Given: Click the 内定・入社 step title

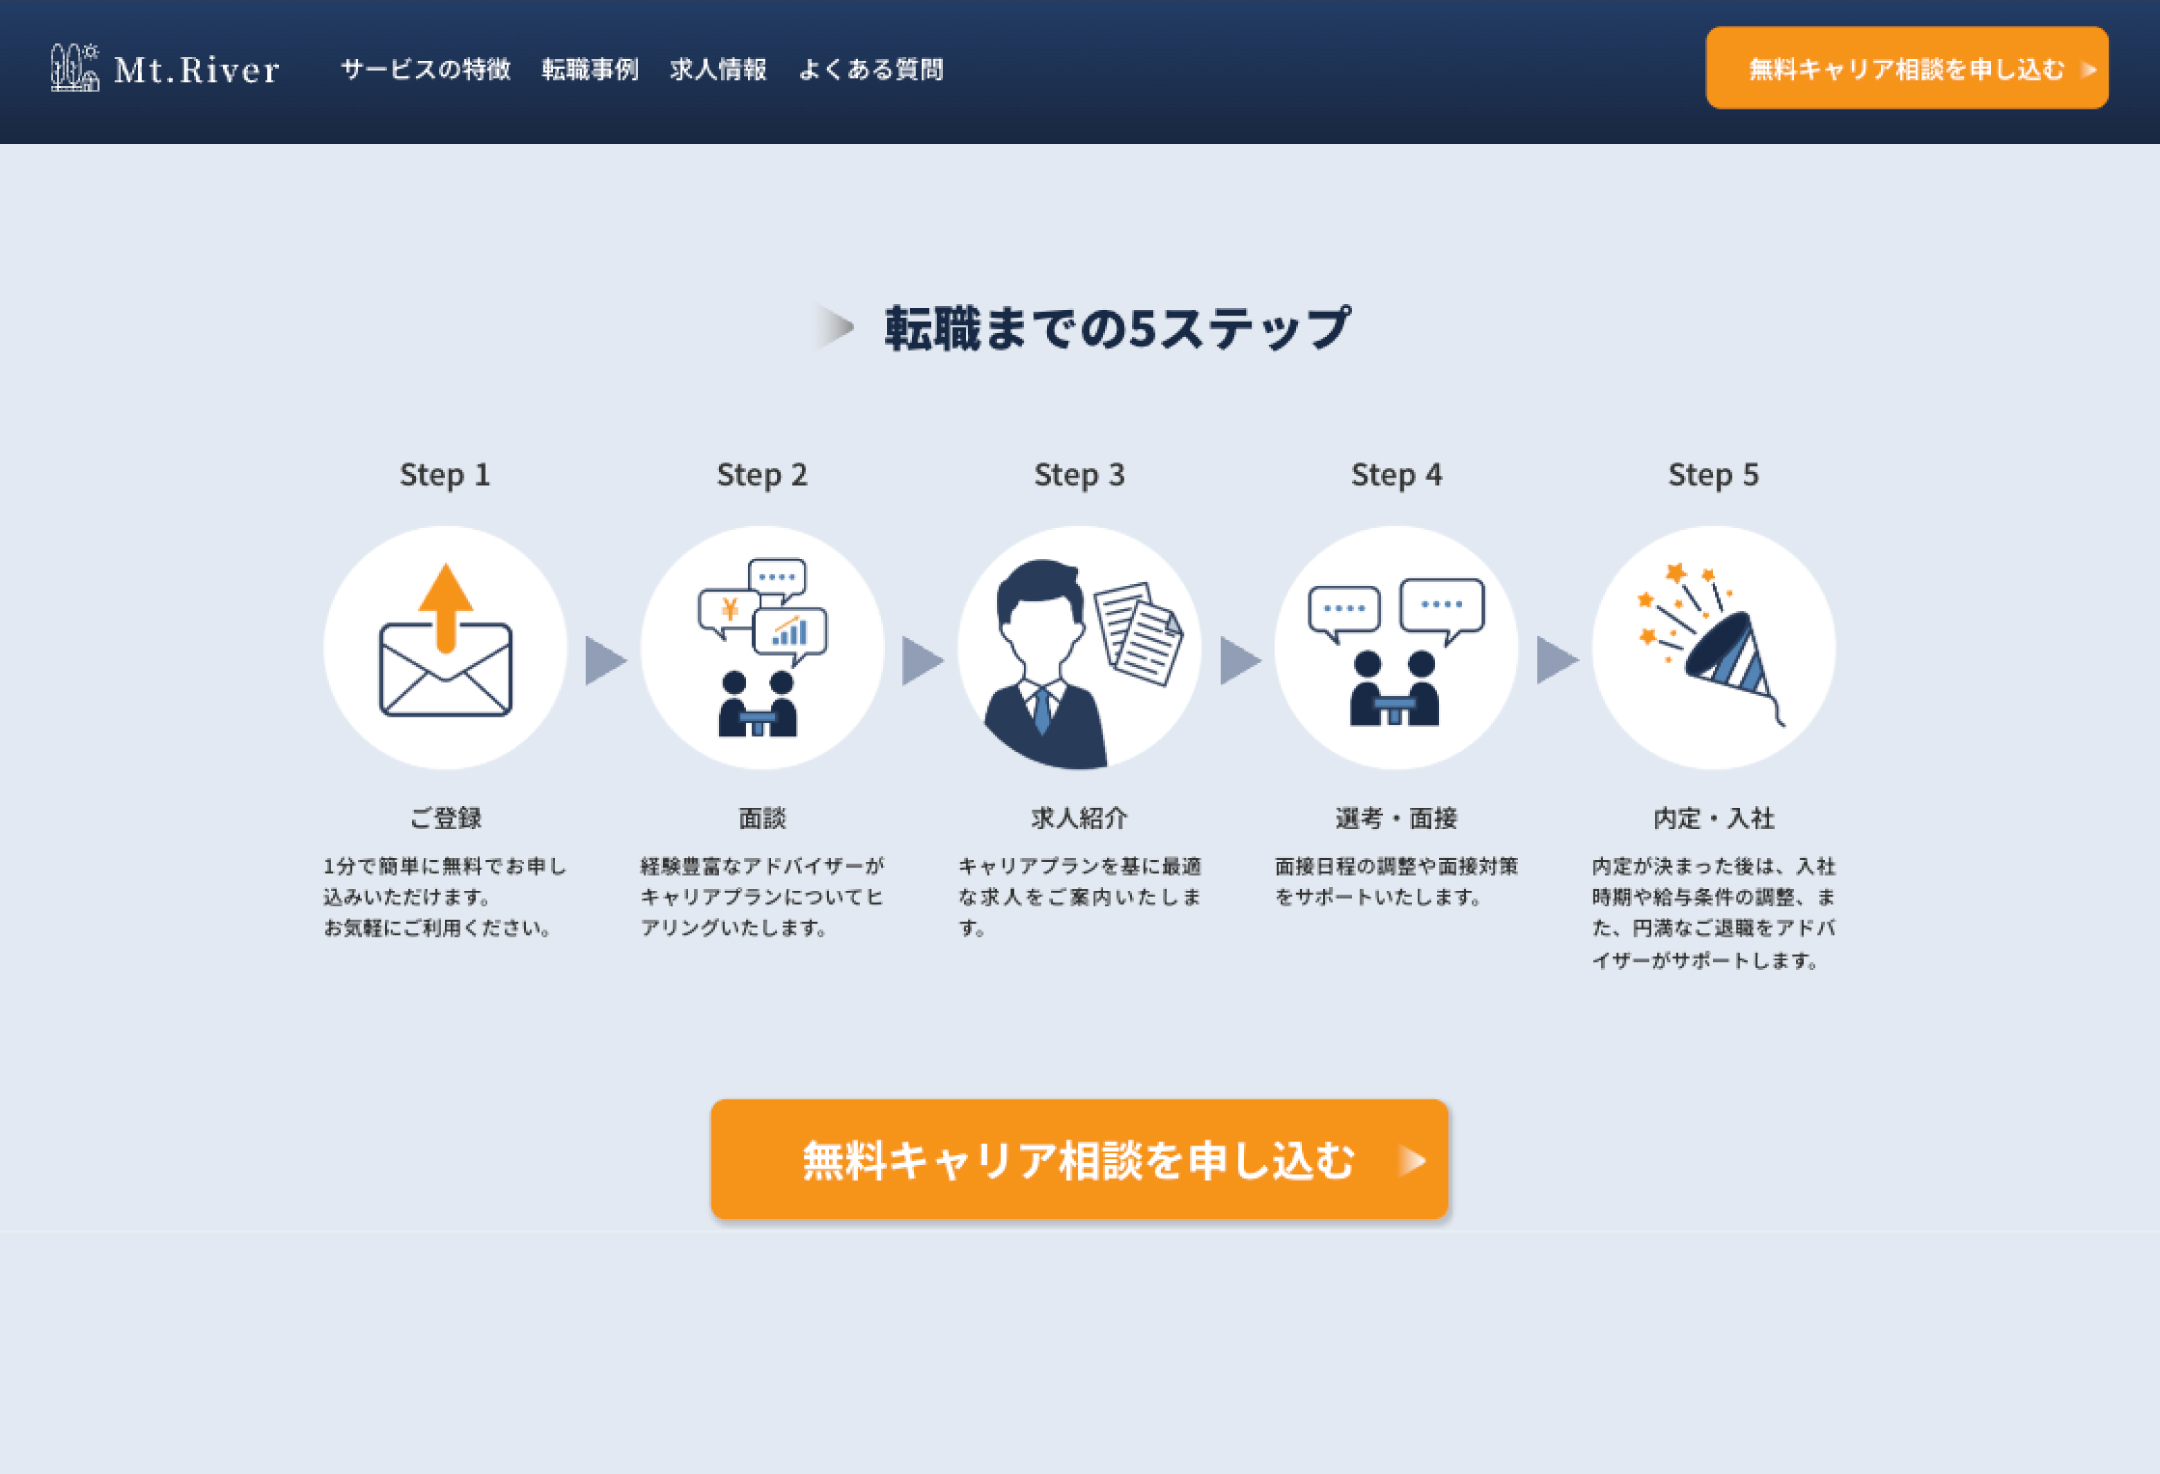Looking at the screenshot, I should tap(1713, 818).
